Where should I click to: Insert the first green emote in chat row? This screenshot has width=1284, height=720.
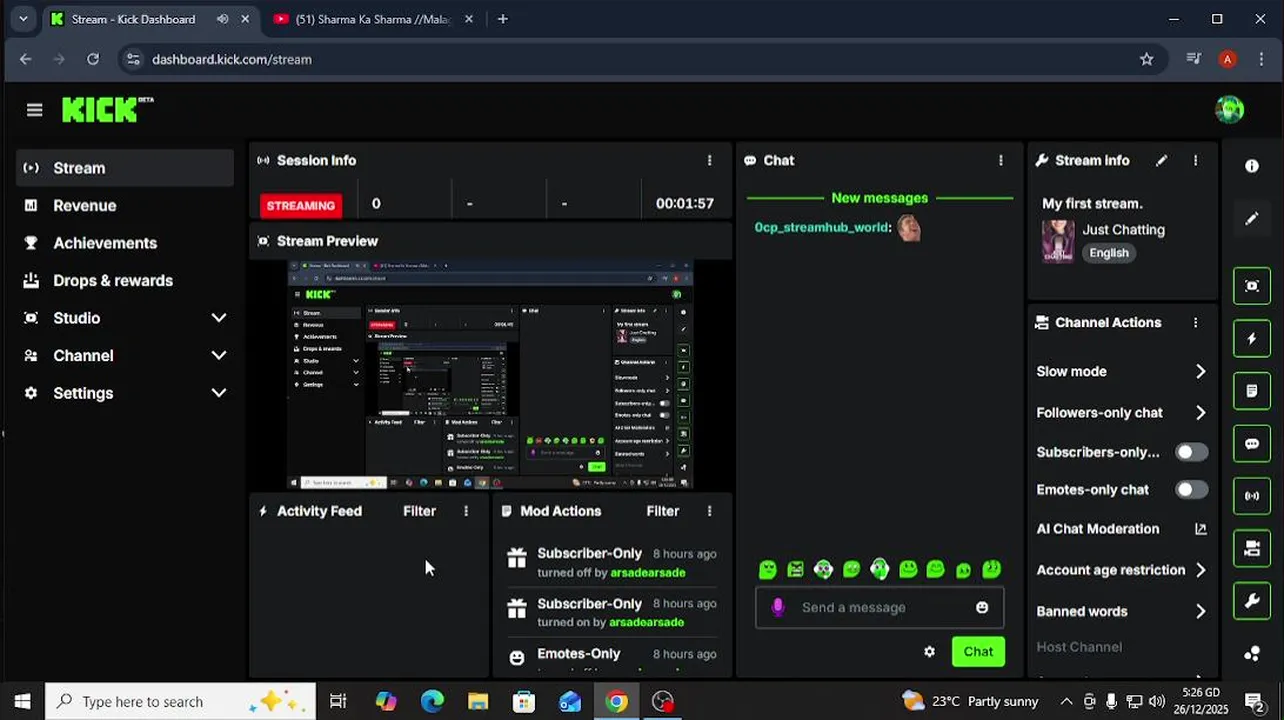pyautogui.click(x=767, y=569)
